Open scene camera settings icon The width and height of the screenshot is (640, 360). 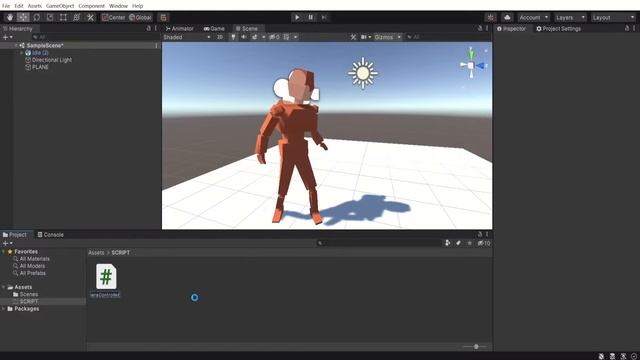coord(364,37)
